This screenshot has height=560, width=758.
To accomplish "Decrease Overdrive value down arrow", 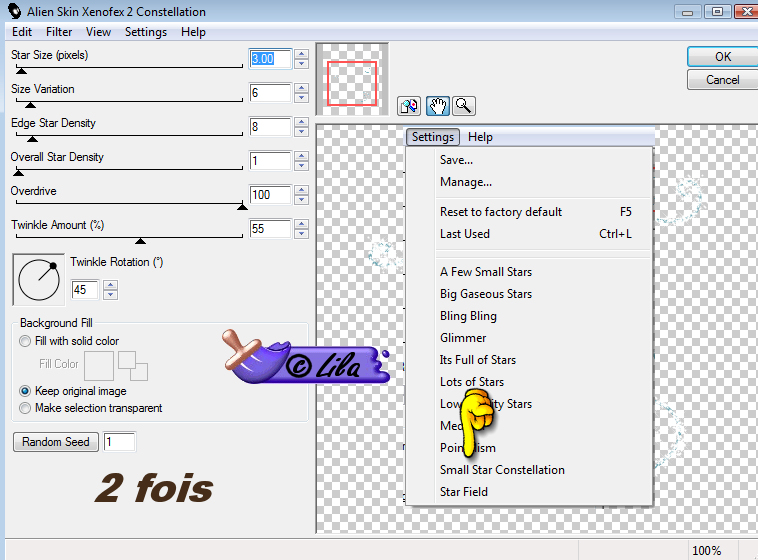I will [302, 199].
